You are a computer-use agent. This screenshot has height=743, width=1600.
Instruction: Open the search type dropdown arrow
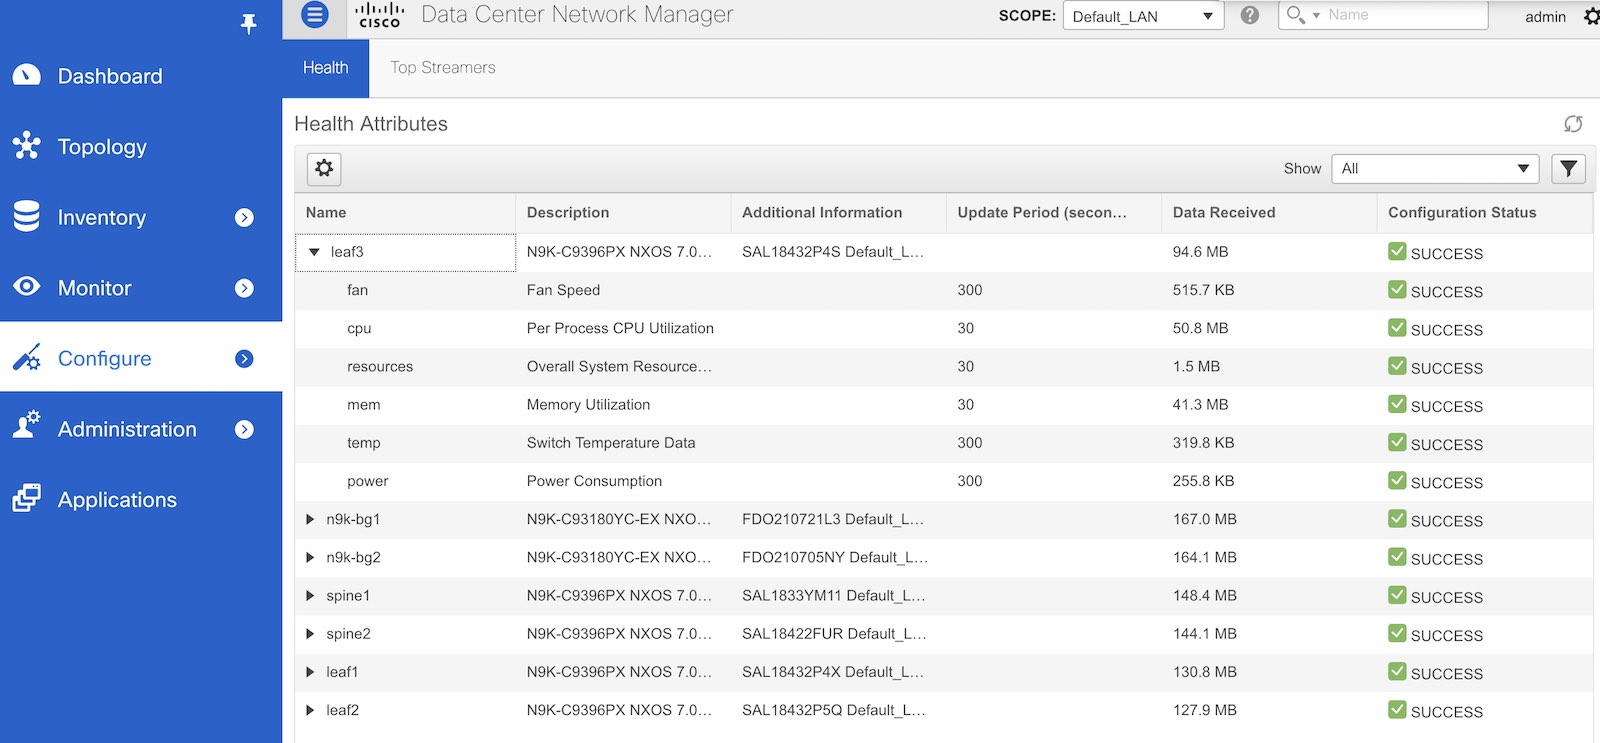[1316, 16]
